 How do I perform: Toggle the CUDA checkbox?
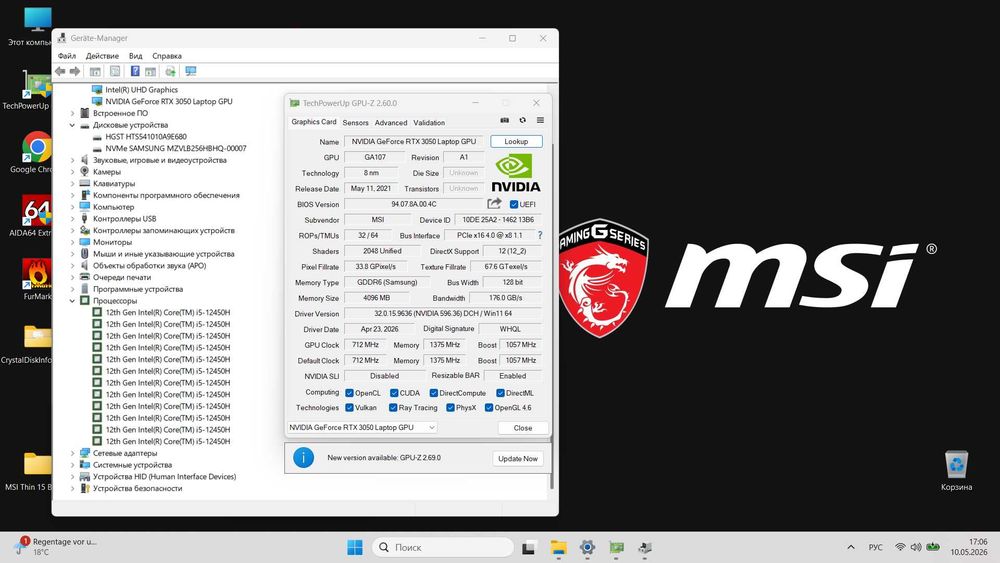pos(394,393)
